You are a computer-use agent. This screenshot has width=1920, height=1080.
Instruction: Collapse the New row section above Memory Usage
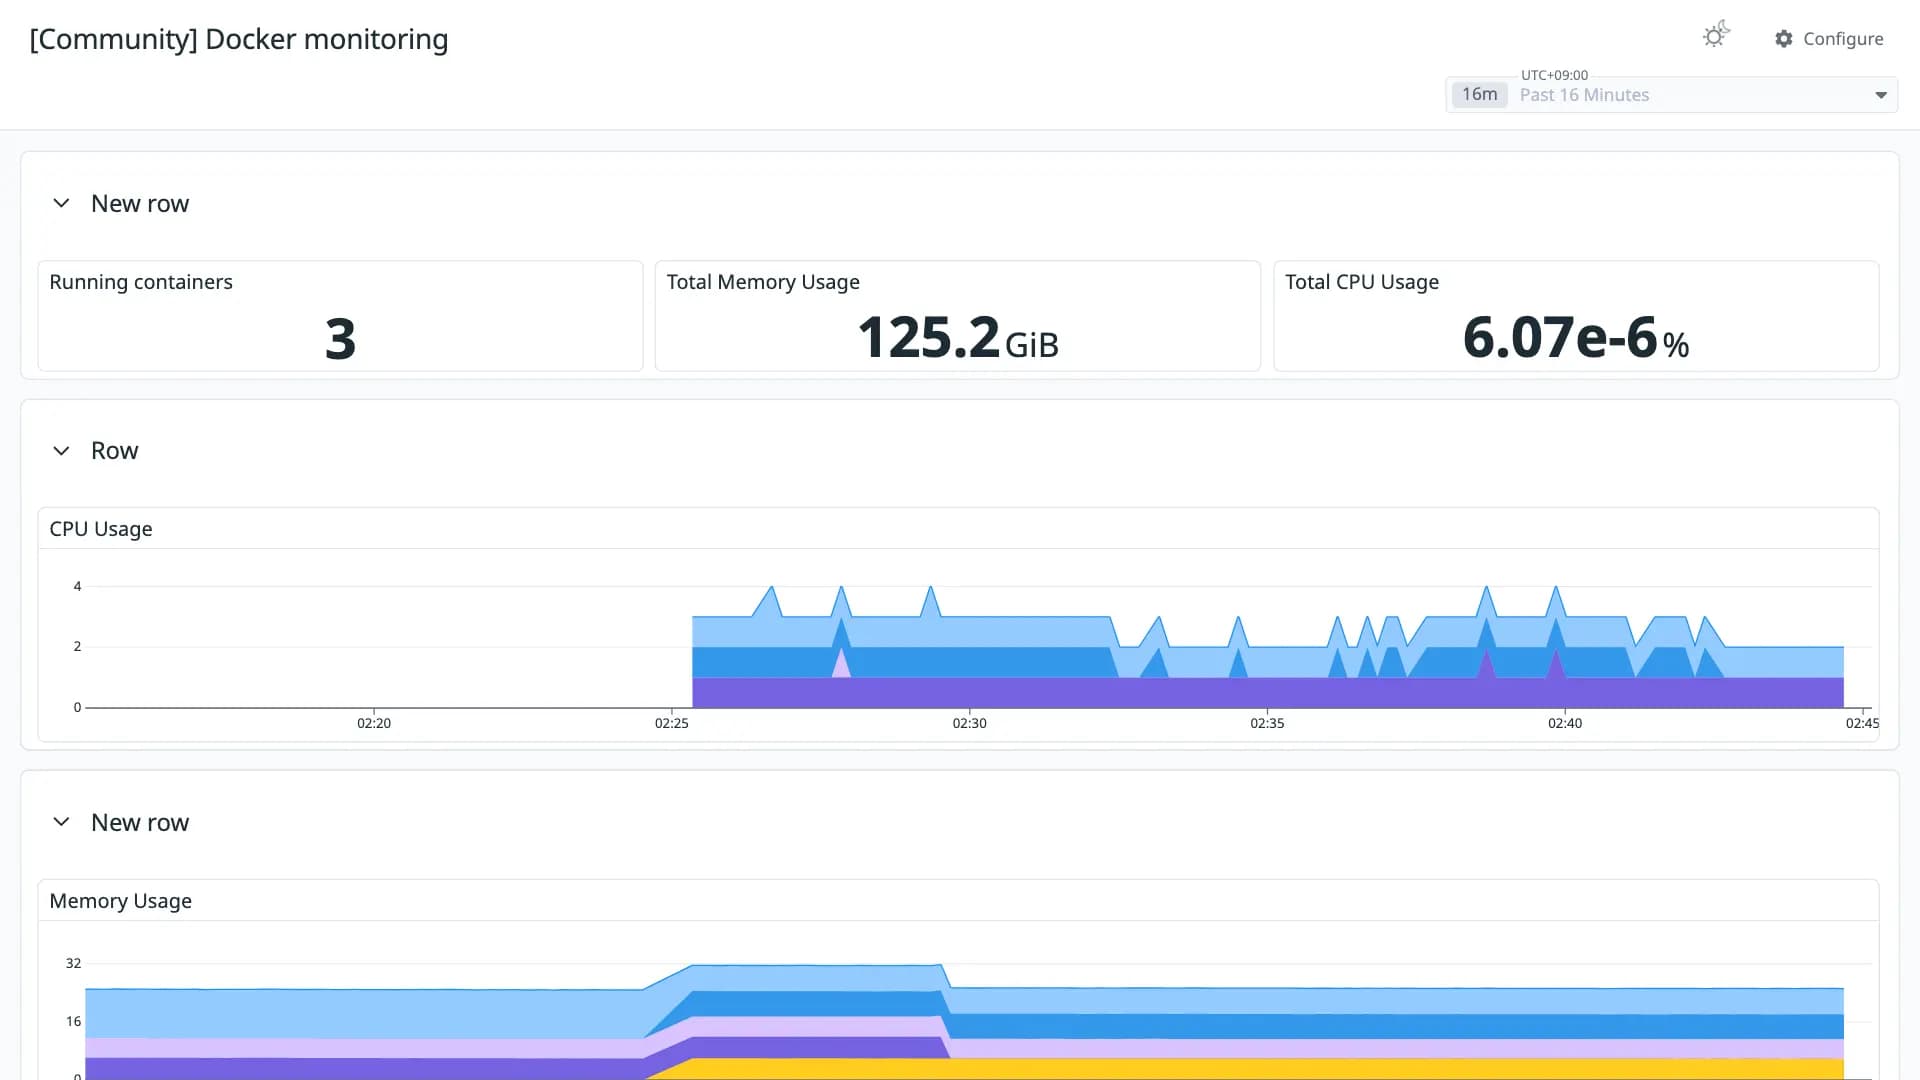(61, 822)
